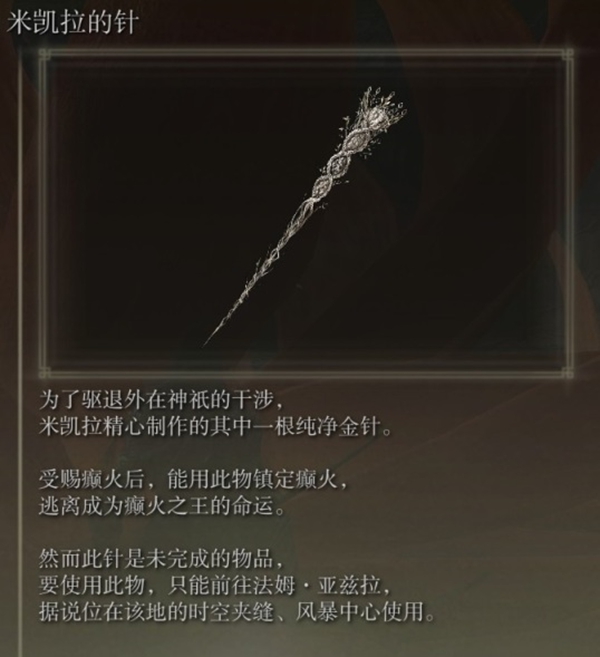Click the line 要使用此物，只能前往法姆·亚兹拉
The image size is (600, 657).
[215, 586]
